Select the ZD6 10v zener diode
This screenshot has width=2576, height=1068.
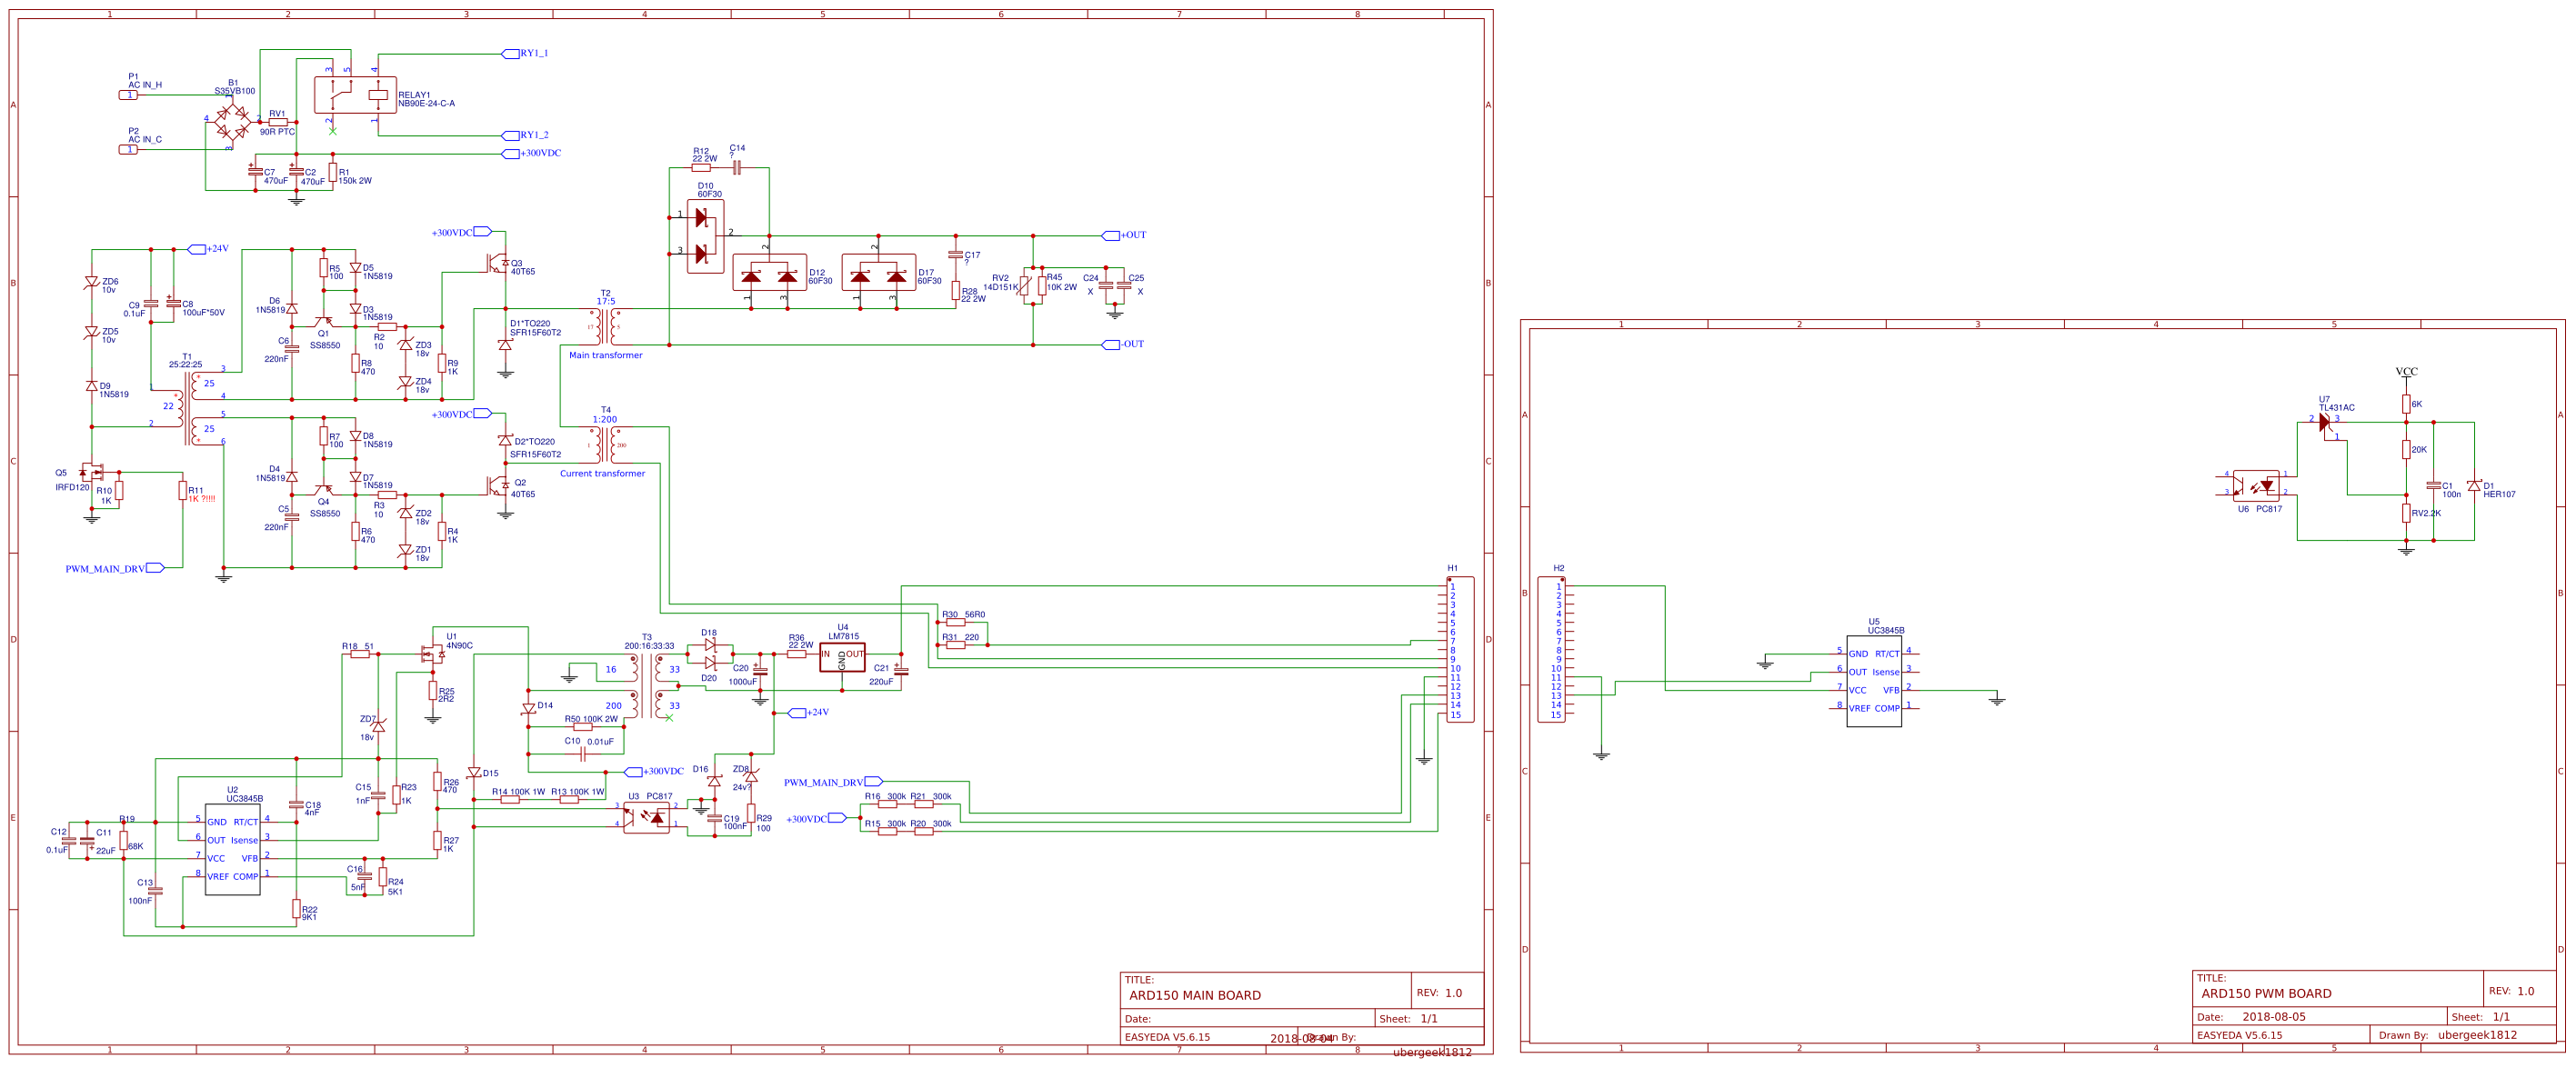92,283
